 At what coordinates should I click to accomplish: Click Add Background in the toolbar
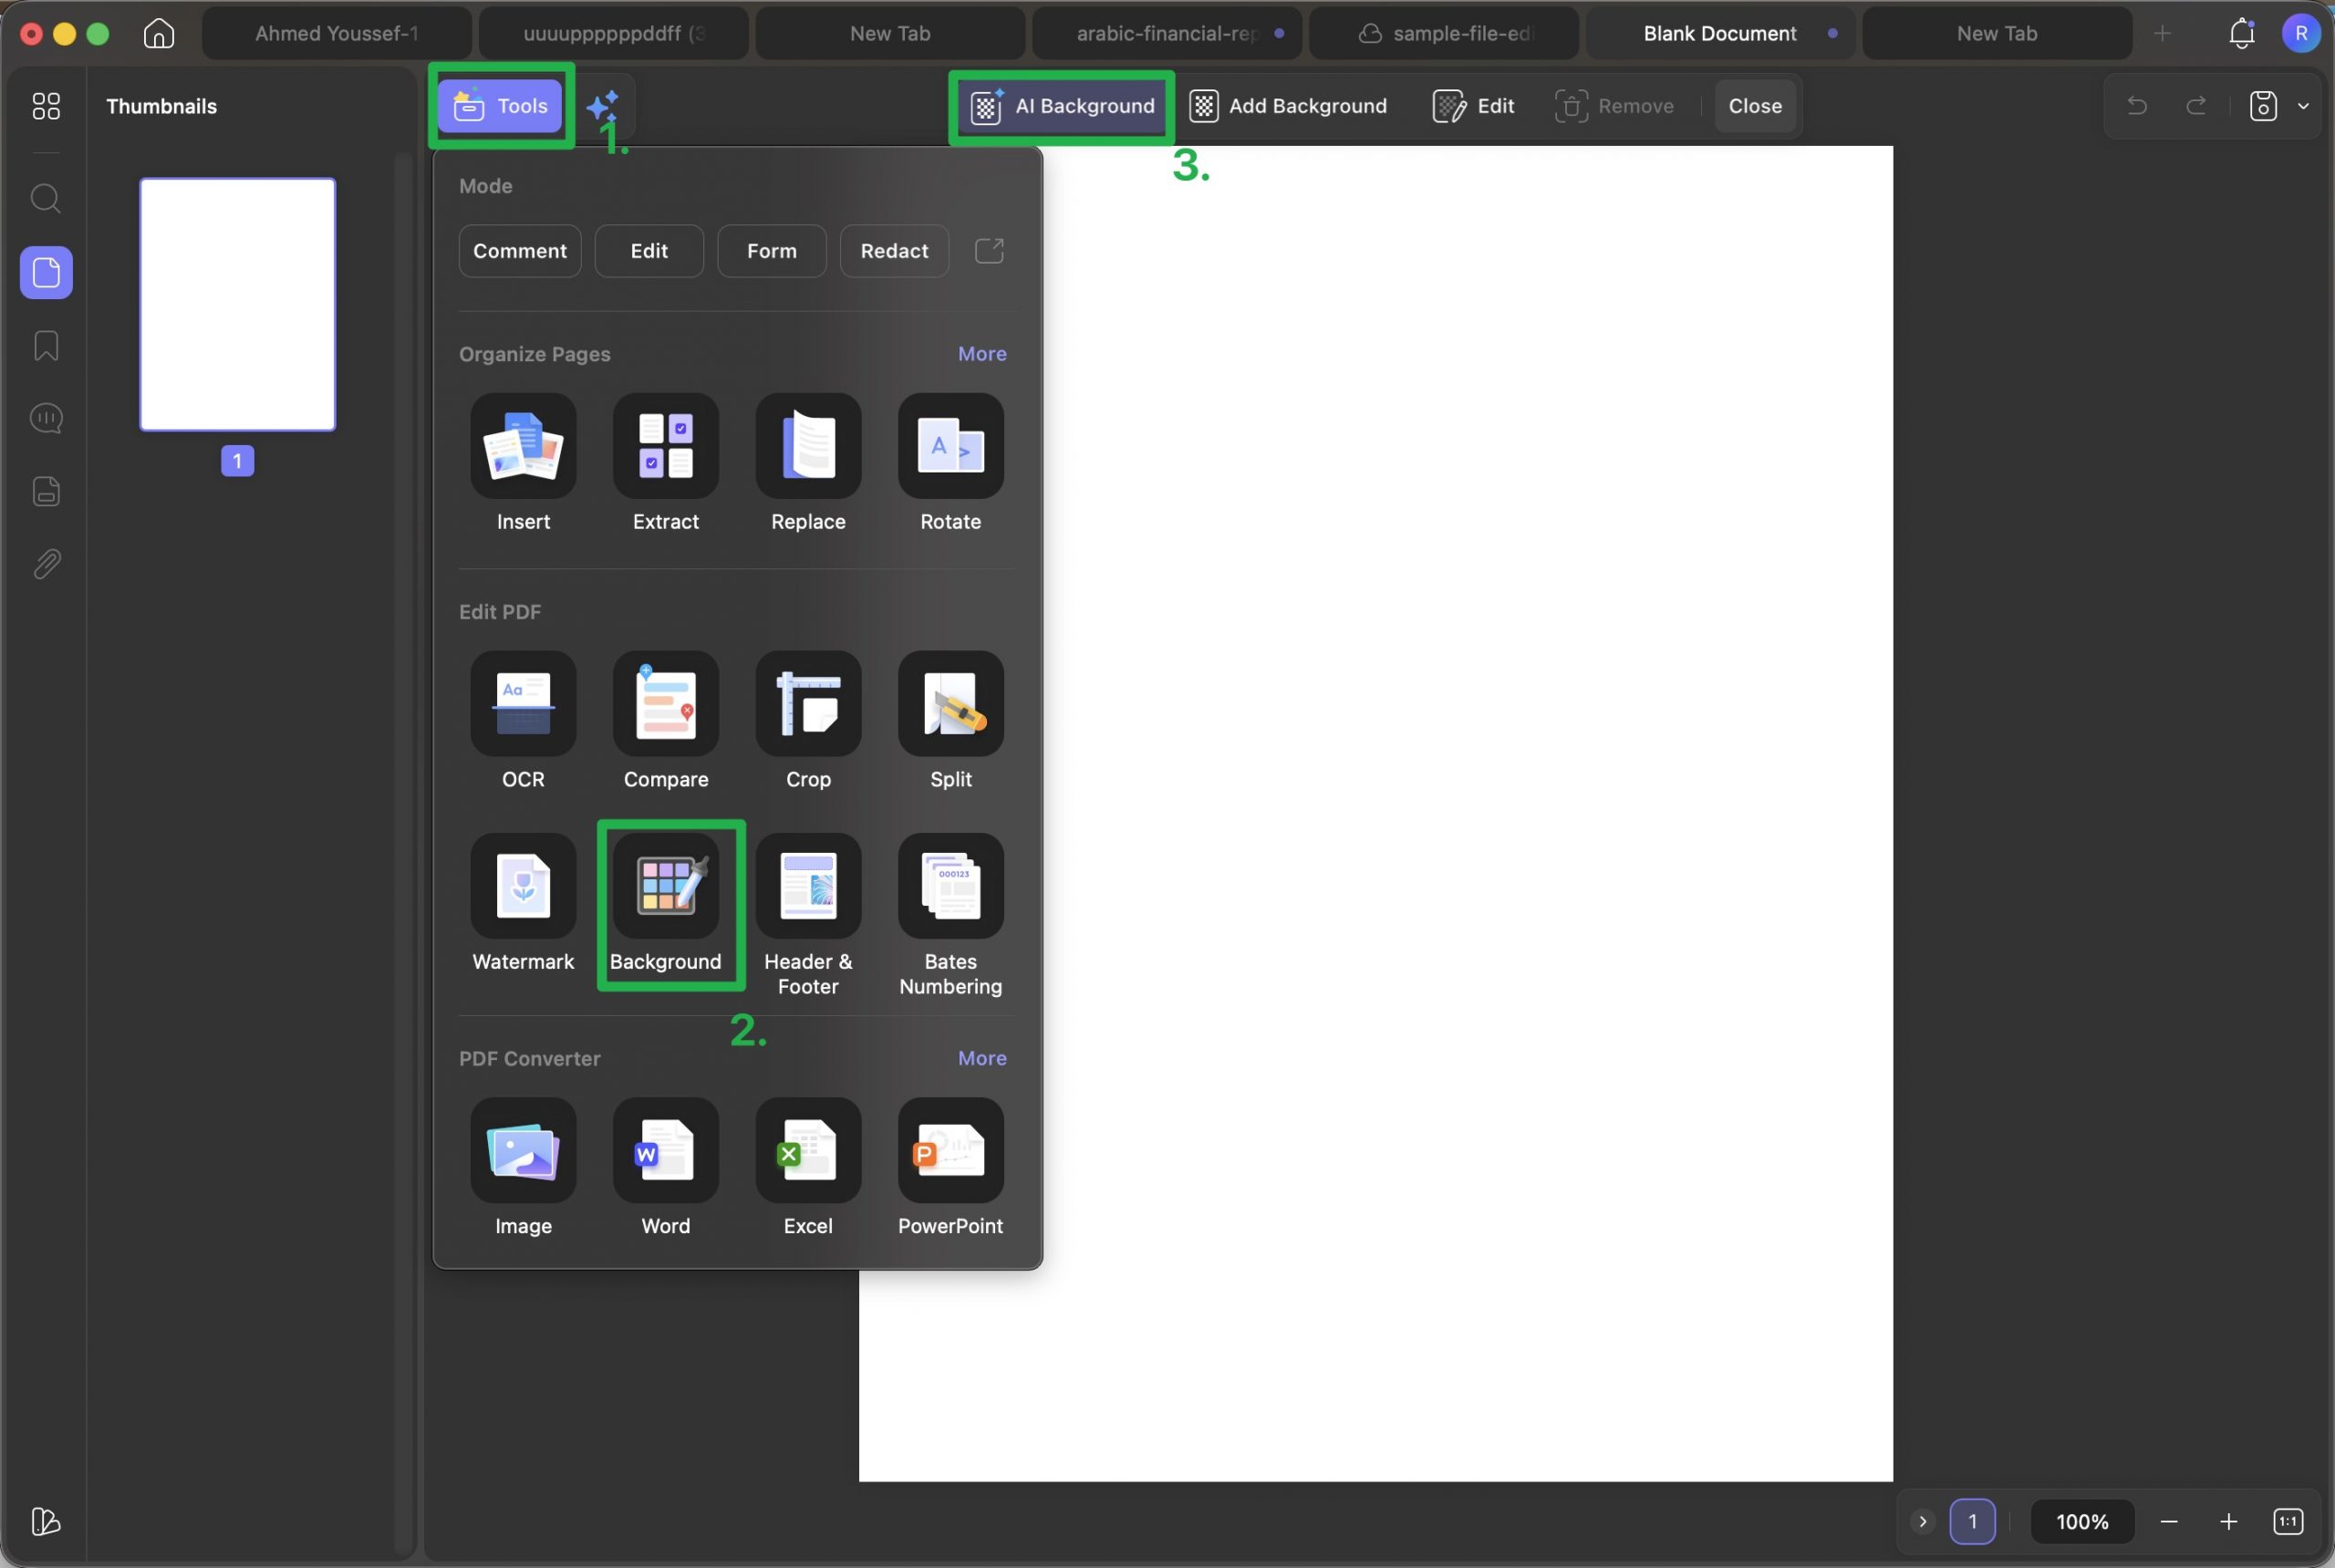pyautogui.click(x=1288, y=106)
